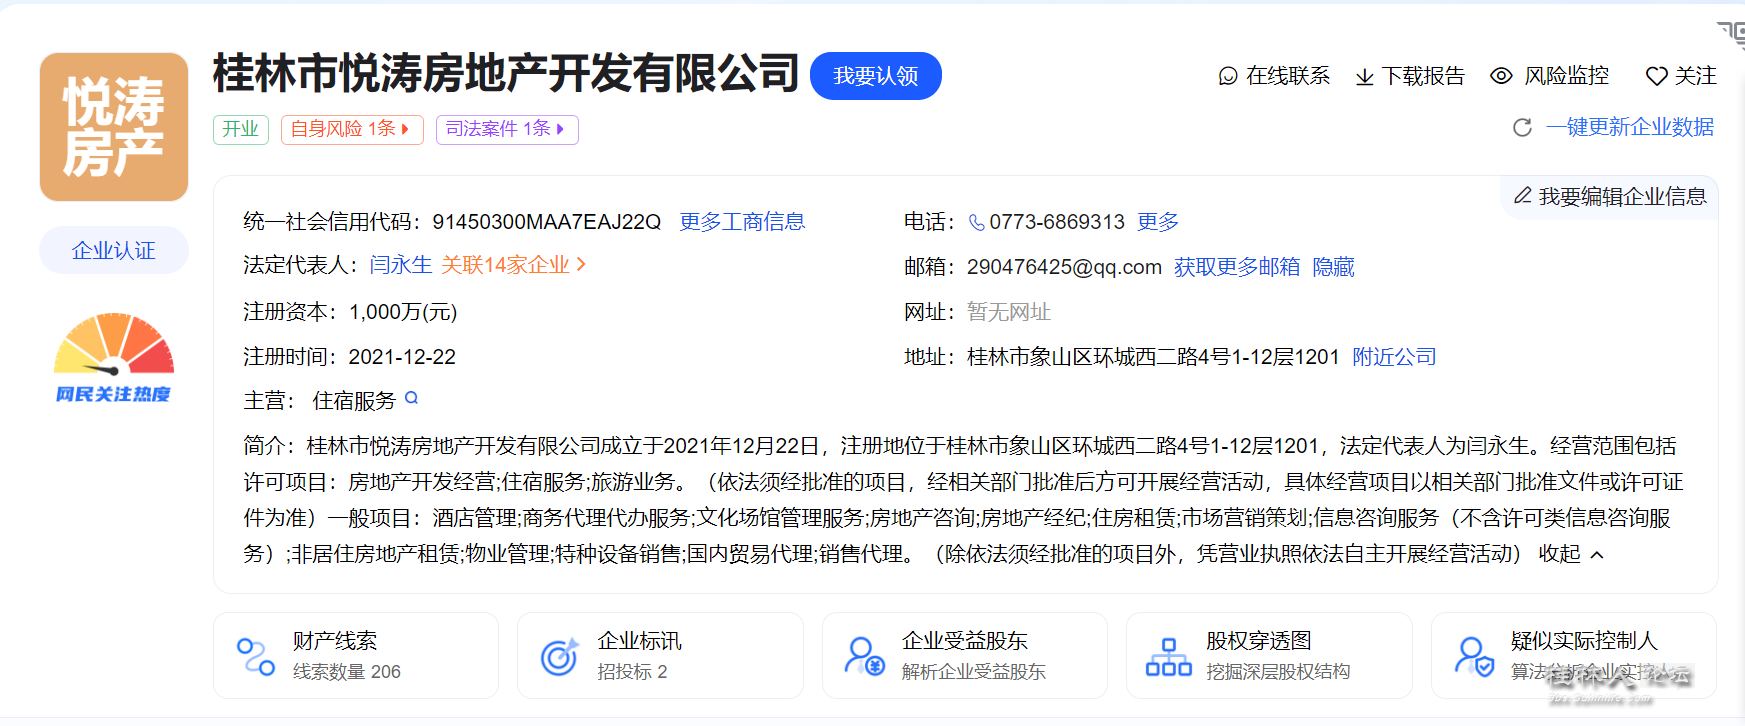Open the 股权穿透图 card
1745x726 pixels.
[1268, 655]
